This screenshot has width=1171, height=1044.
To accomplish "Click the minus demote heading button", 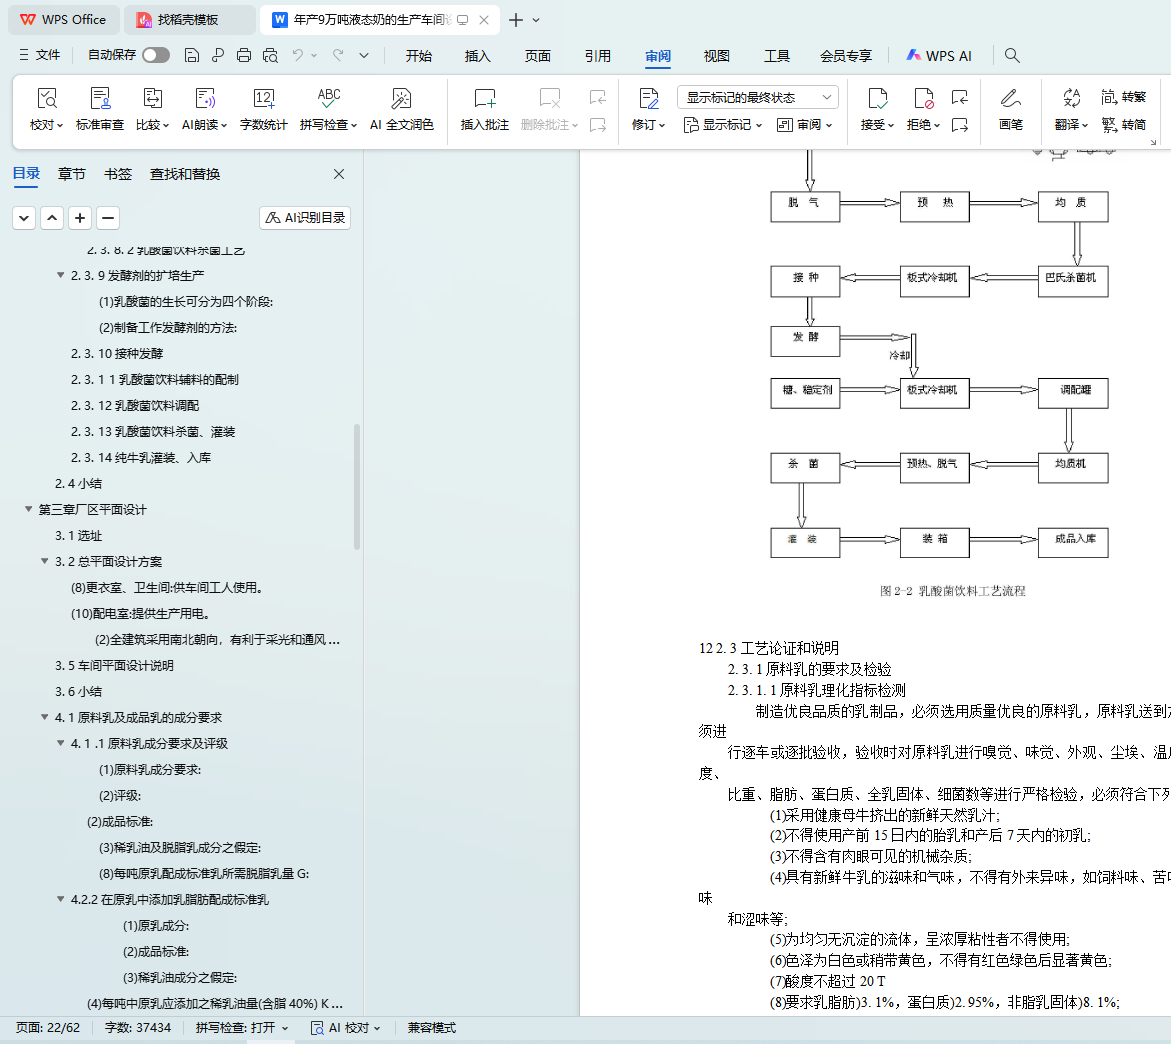I will [108, 218].
